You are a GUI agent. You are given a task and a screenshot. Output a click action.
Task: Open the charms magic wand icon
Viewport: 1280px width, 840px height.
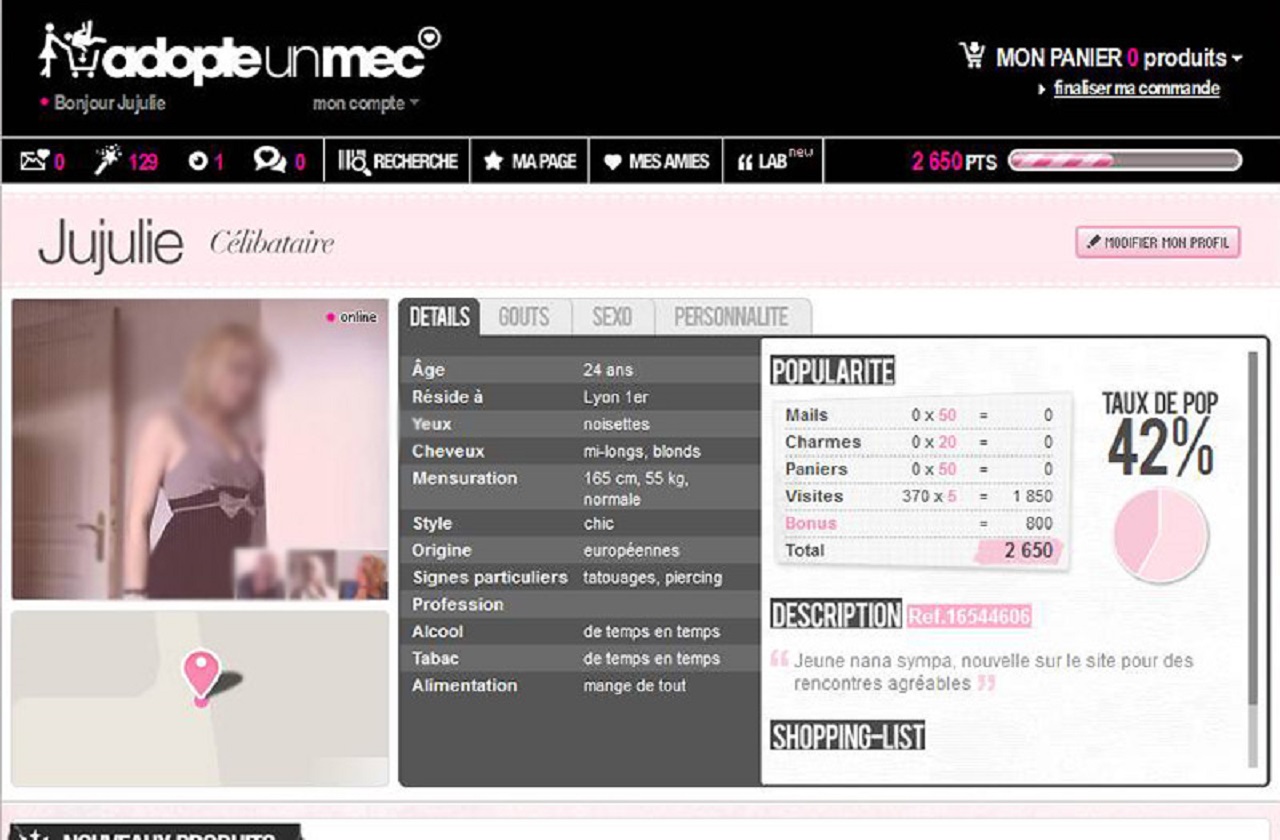click(108, 161)
